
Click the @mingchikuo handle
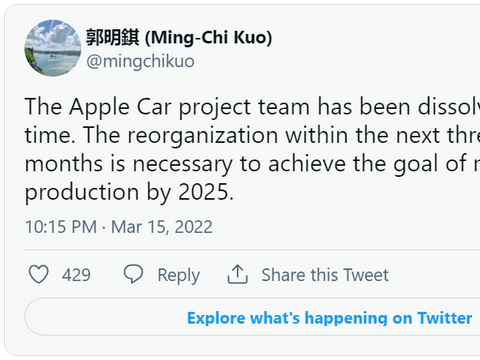pos(140,62)
